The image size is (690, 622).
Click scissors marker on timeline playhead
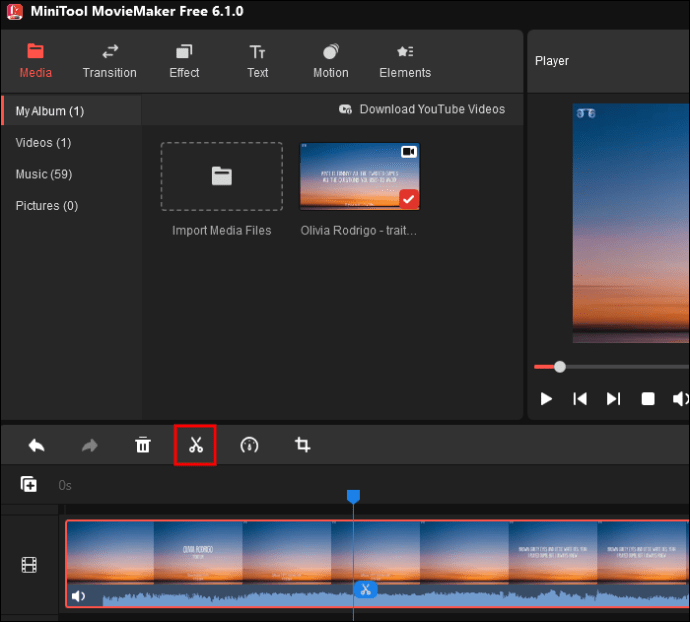[365, 589]
